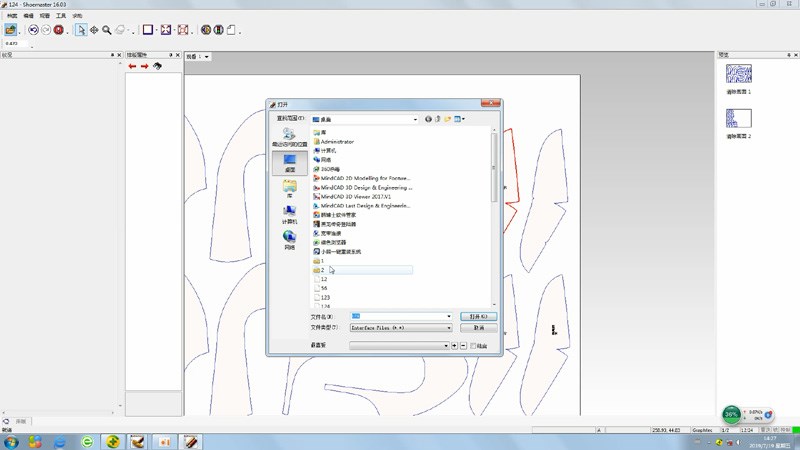Click the Desktop shortcut in dialog sidebar

tap(289, 163)
